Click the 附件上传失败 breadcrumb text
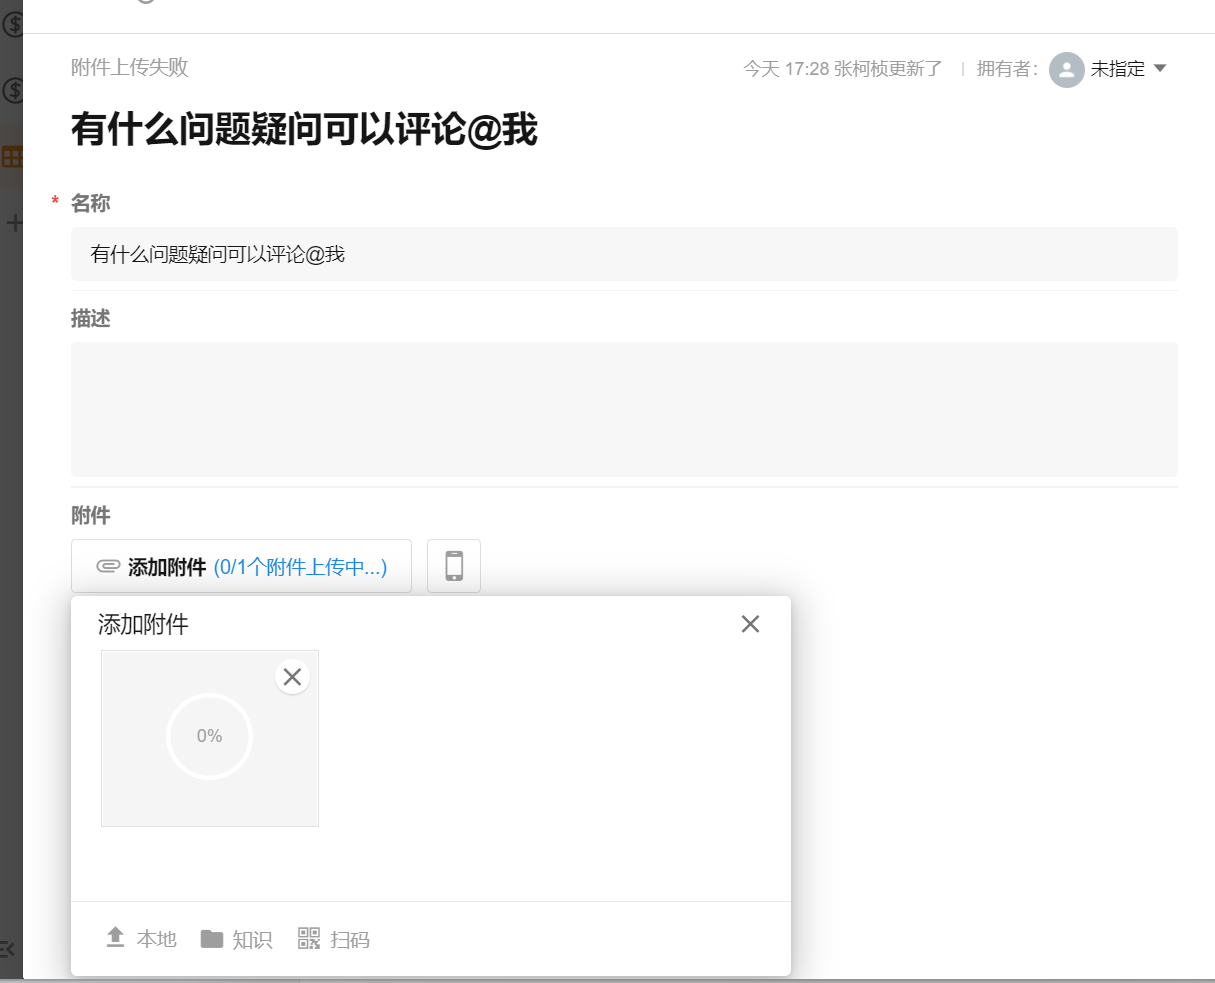Image resolution: width=1215 pixels, height=983 pixels. click(x=130, y=67)
